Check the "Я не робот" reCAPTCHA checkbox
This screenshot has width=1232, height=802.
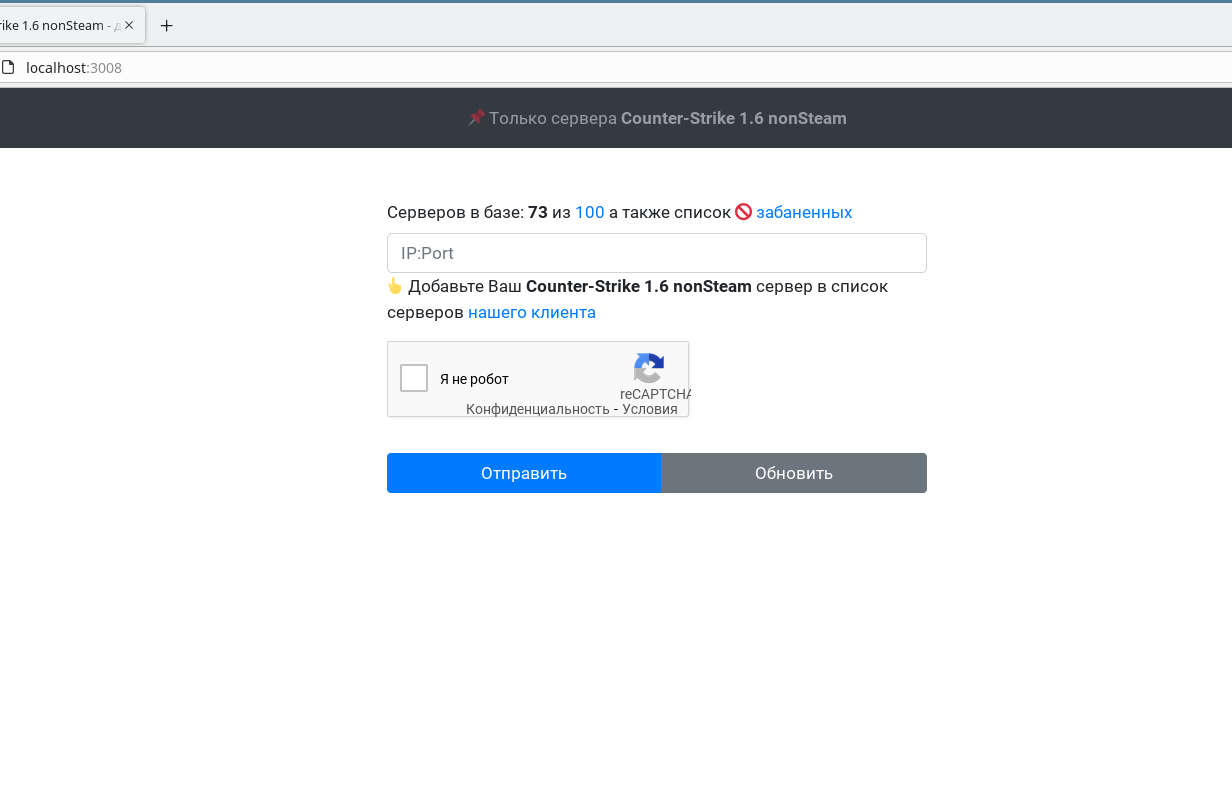[414, 378]
